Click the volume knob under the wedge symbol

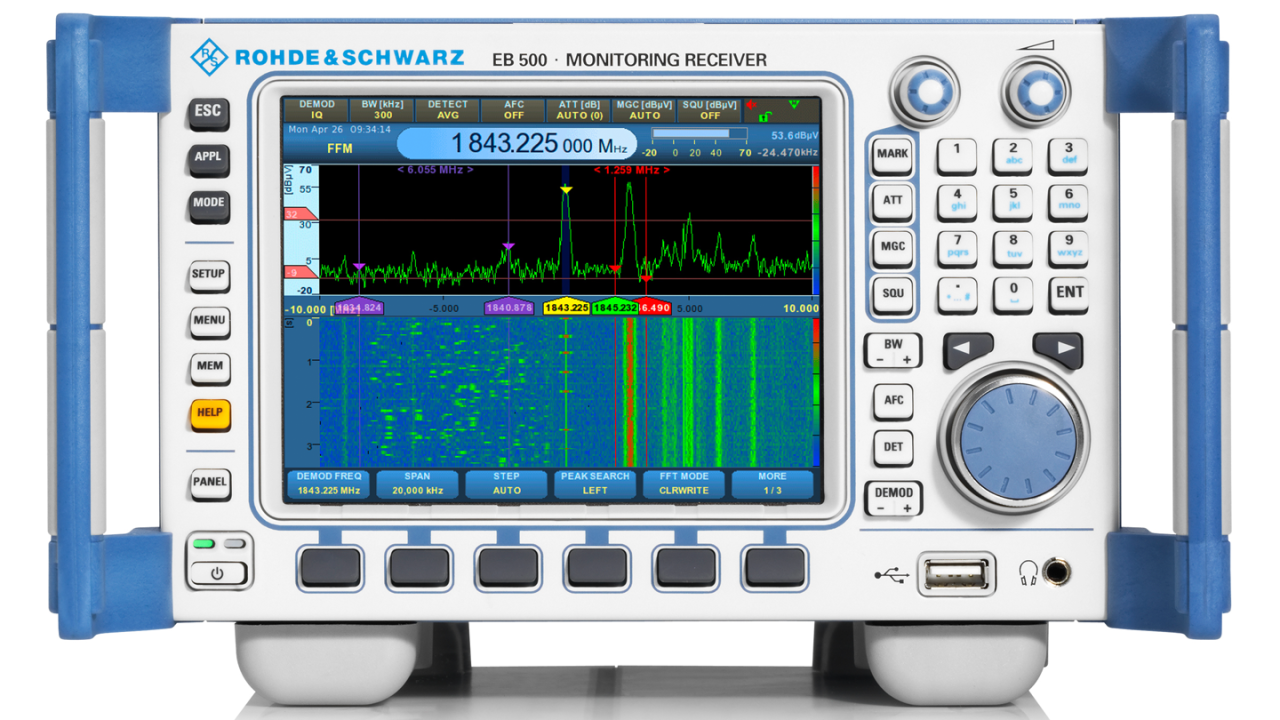coord(1038,92)
